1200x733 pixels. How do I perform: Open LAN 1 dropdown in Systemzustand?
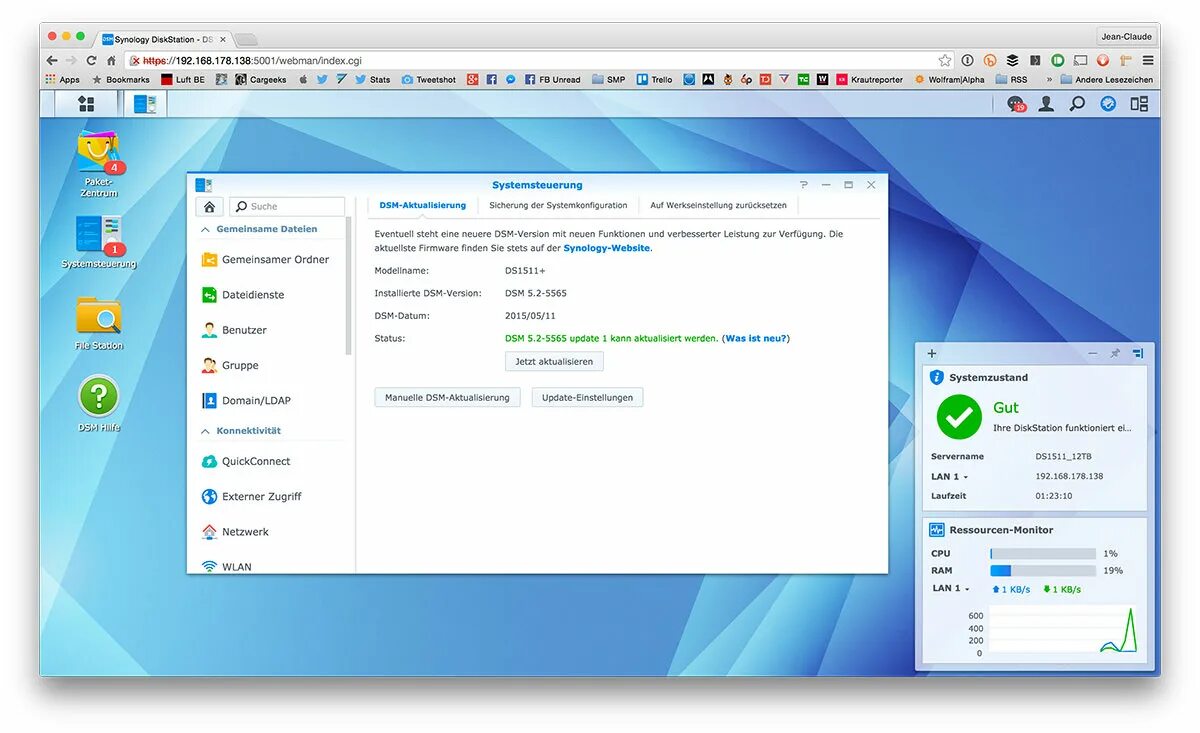tap(950, 476)
